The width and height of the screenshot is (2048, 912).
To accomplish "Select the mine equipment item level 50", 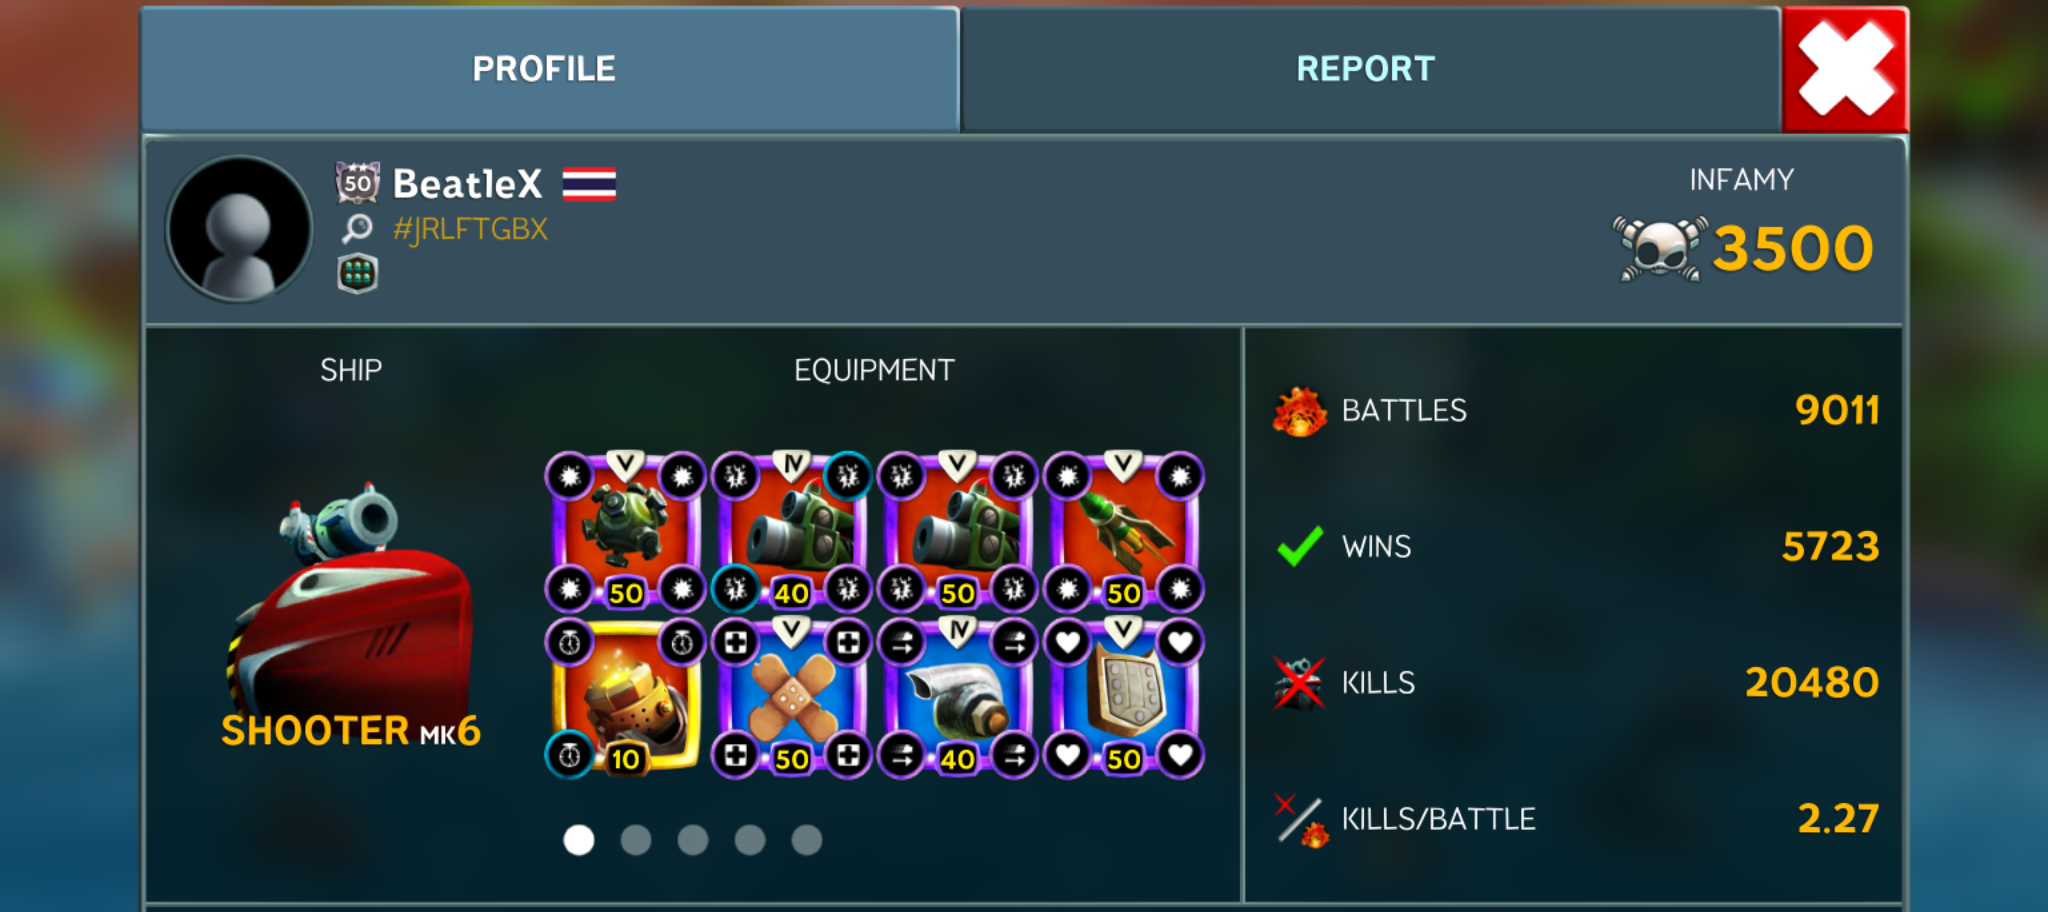I will (625, 530).
